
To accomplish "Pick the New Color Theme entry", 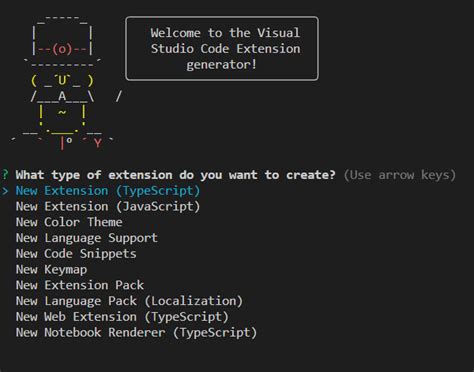I will point(69,222).
